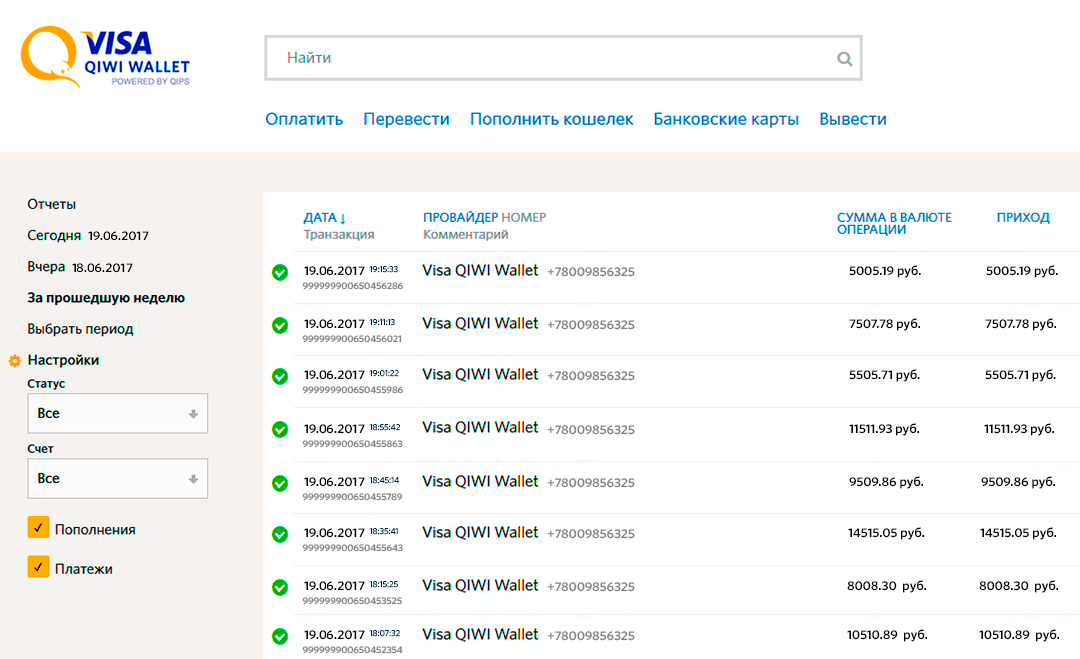Sort by ПРИХОД column header
The image size is (1080, 659).
pyautogui.click(x=1023, y=218)
